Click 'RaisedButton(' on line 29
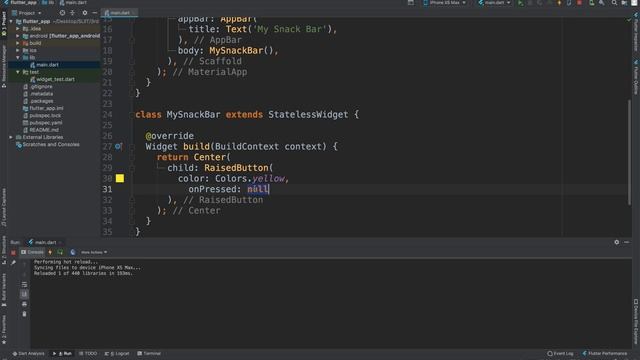This screenshot has width=640, height=360. point(239,168)
